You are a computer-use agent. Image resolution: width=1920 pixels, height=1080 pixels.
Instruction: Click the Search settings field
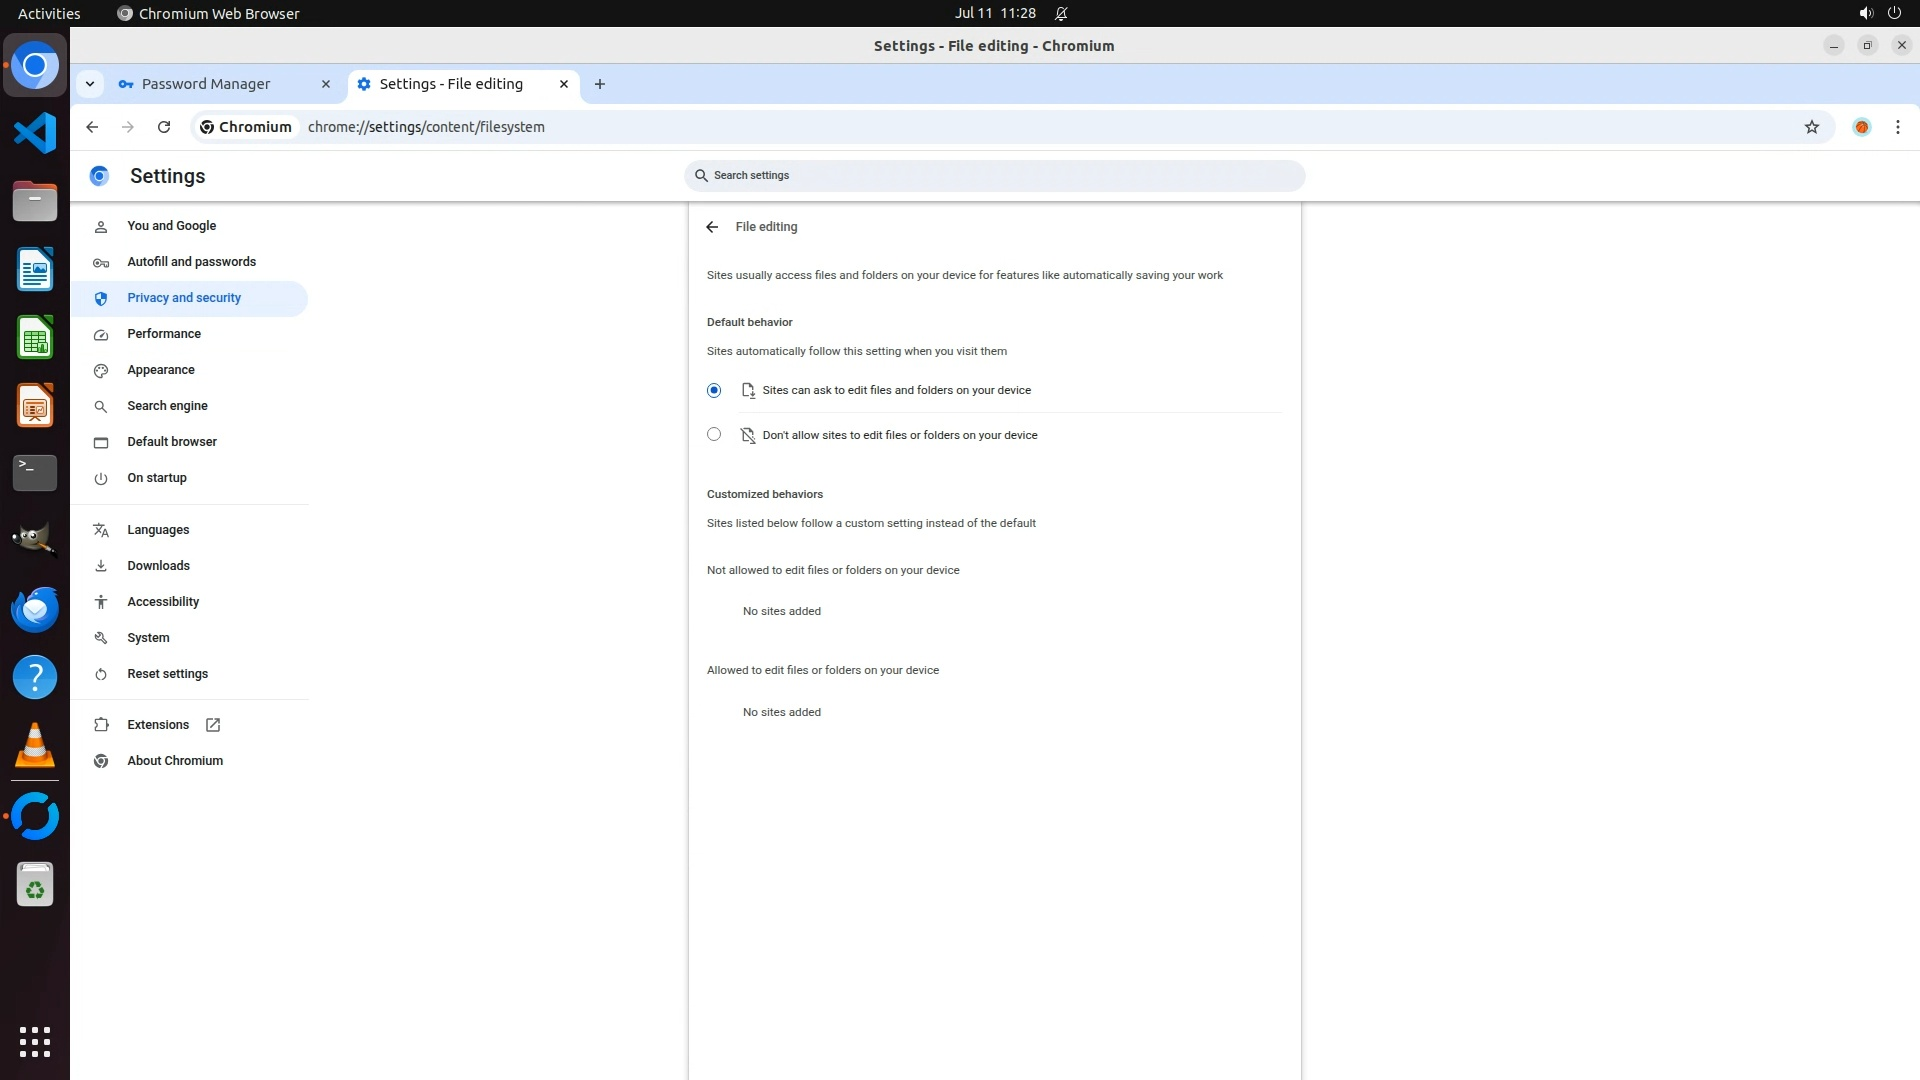tap(994, 176)
